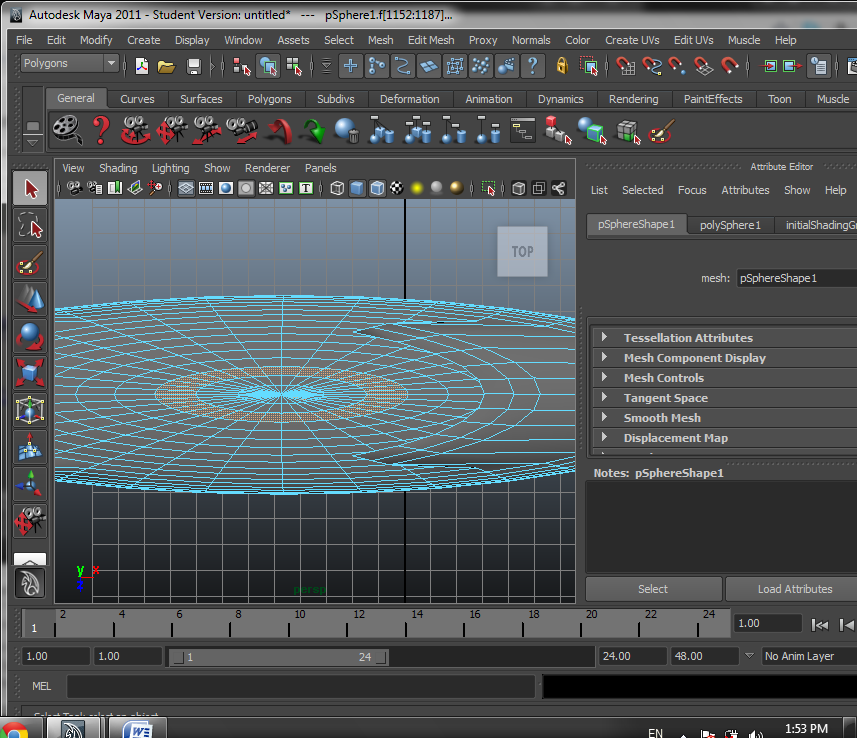857x738 pixels.
Task: Choose the Paint Selection tool in toolbox
Action: pyautogui.click(x=30, y=262)
